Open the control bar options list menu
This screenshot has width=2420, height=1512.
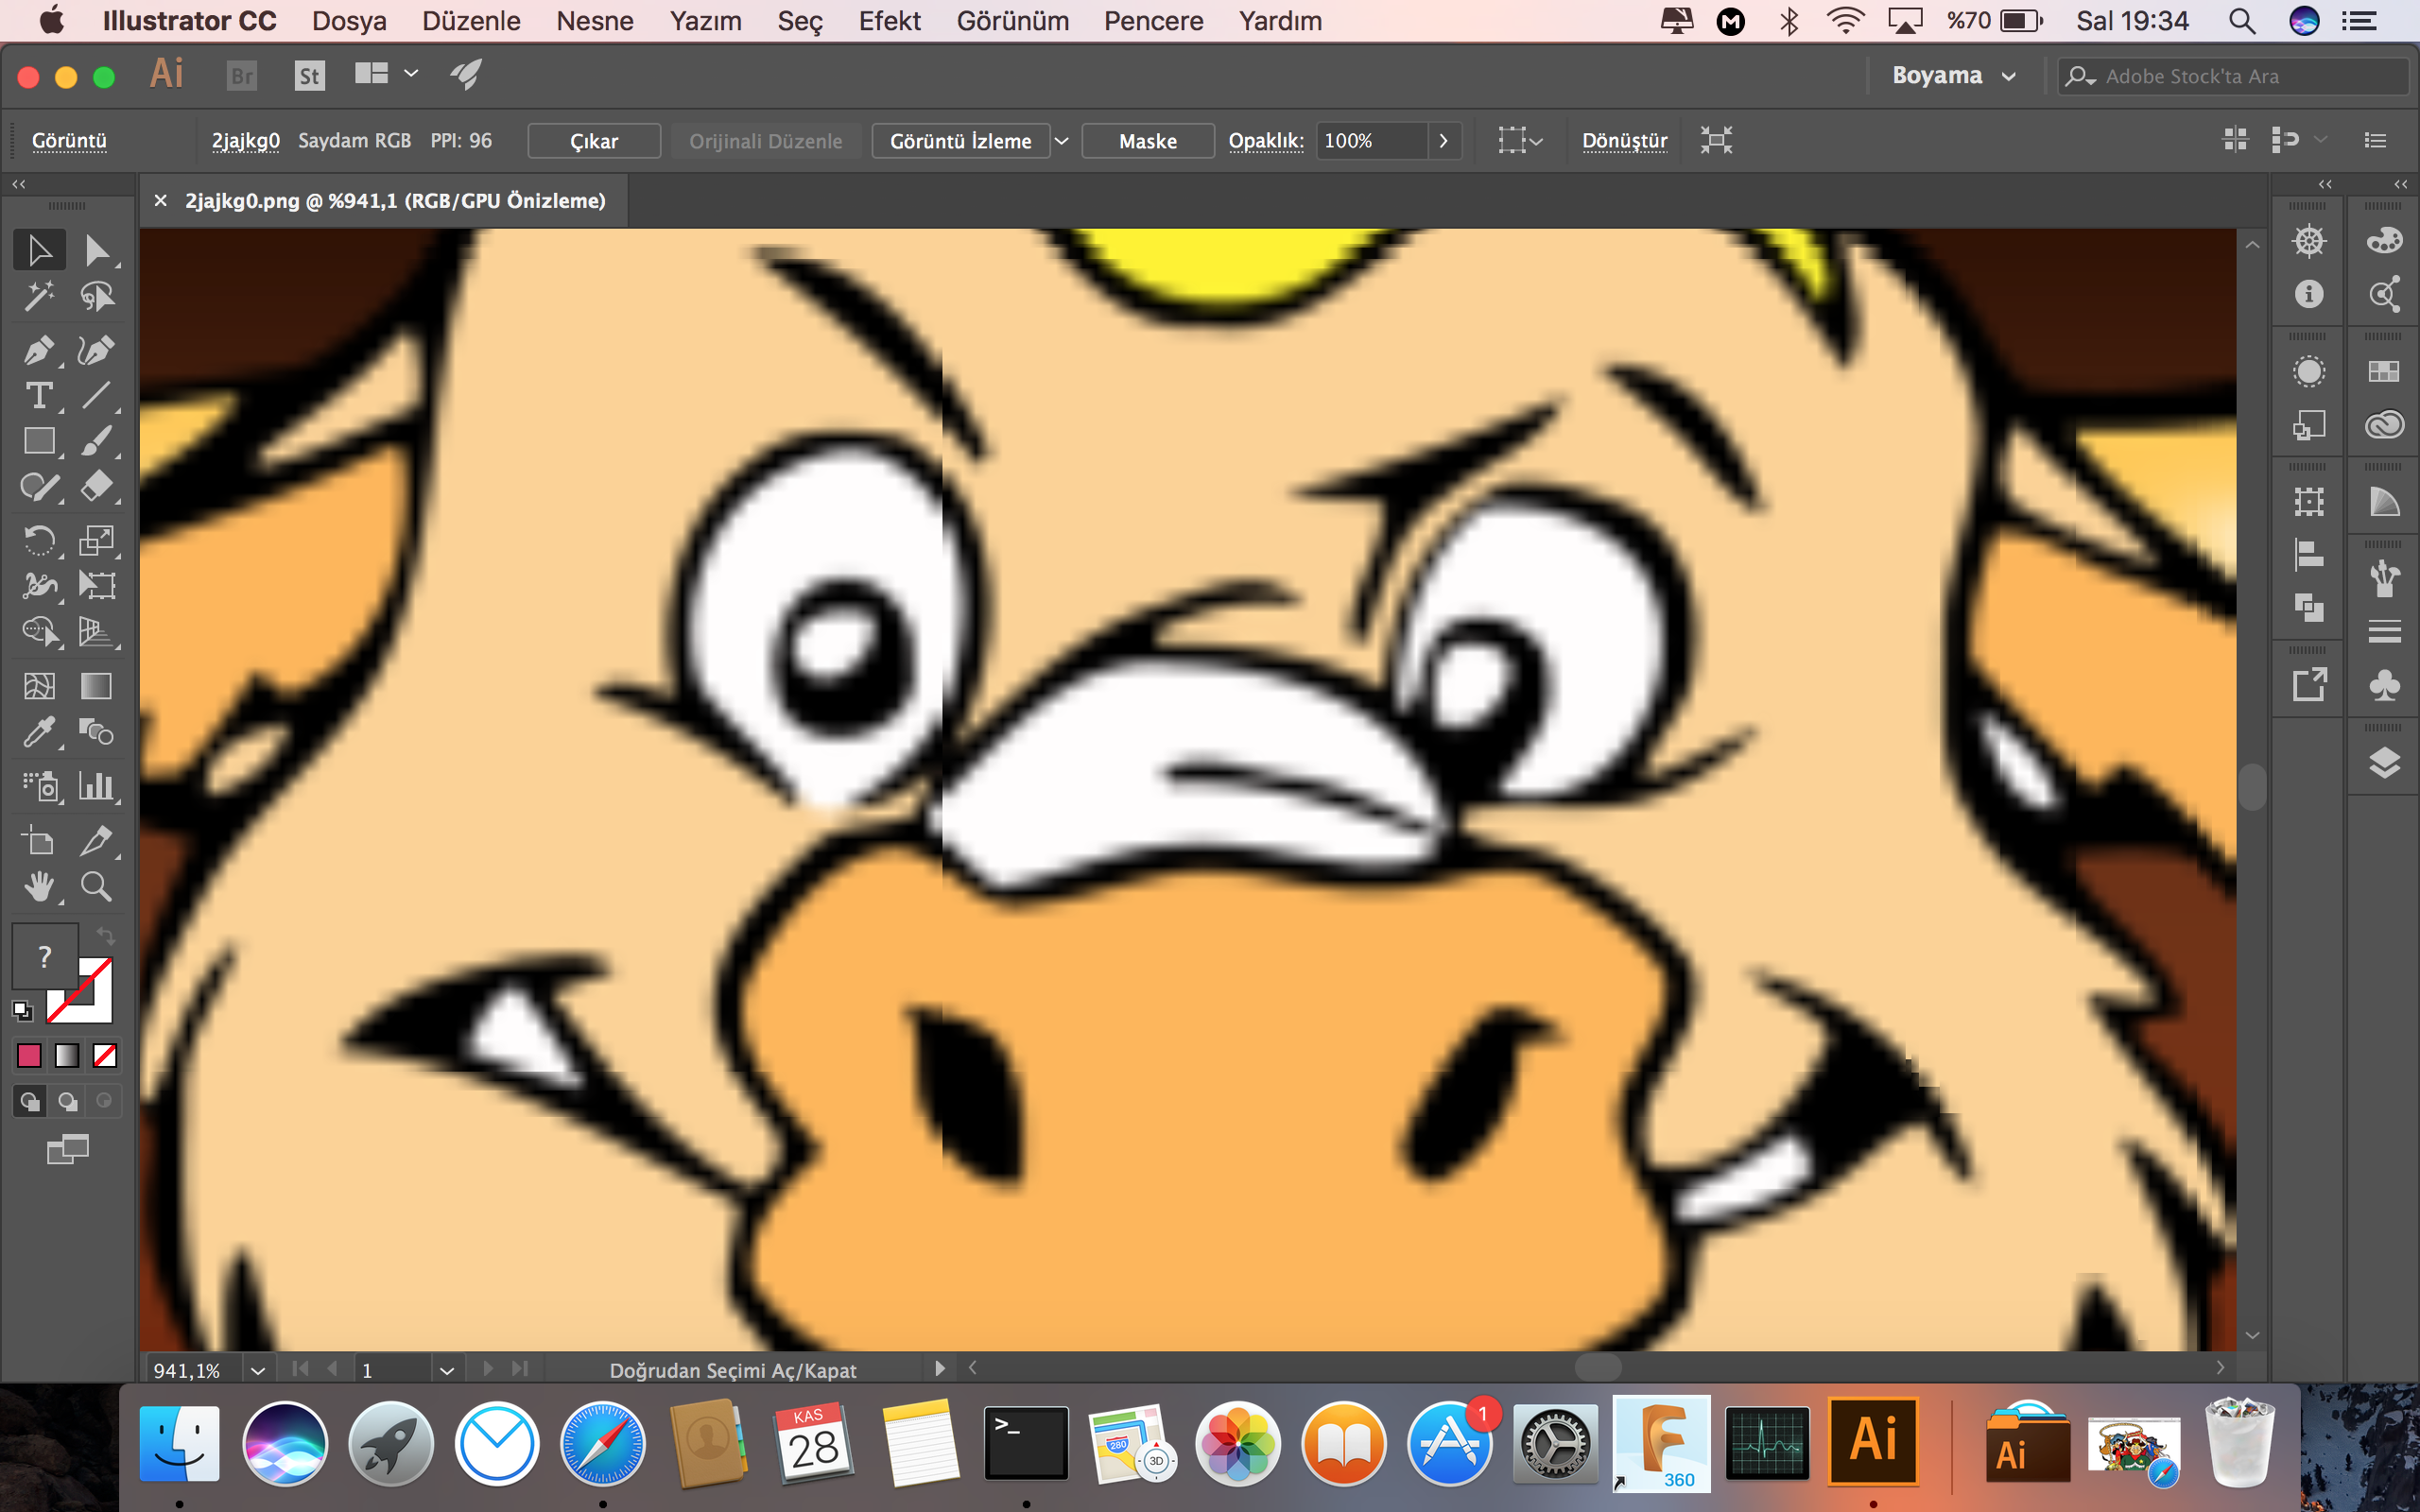[2376, 141]
